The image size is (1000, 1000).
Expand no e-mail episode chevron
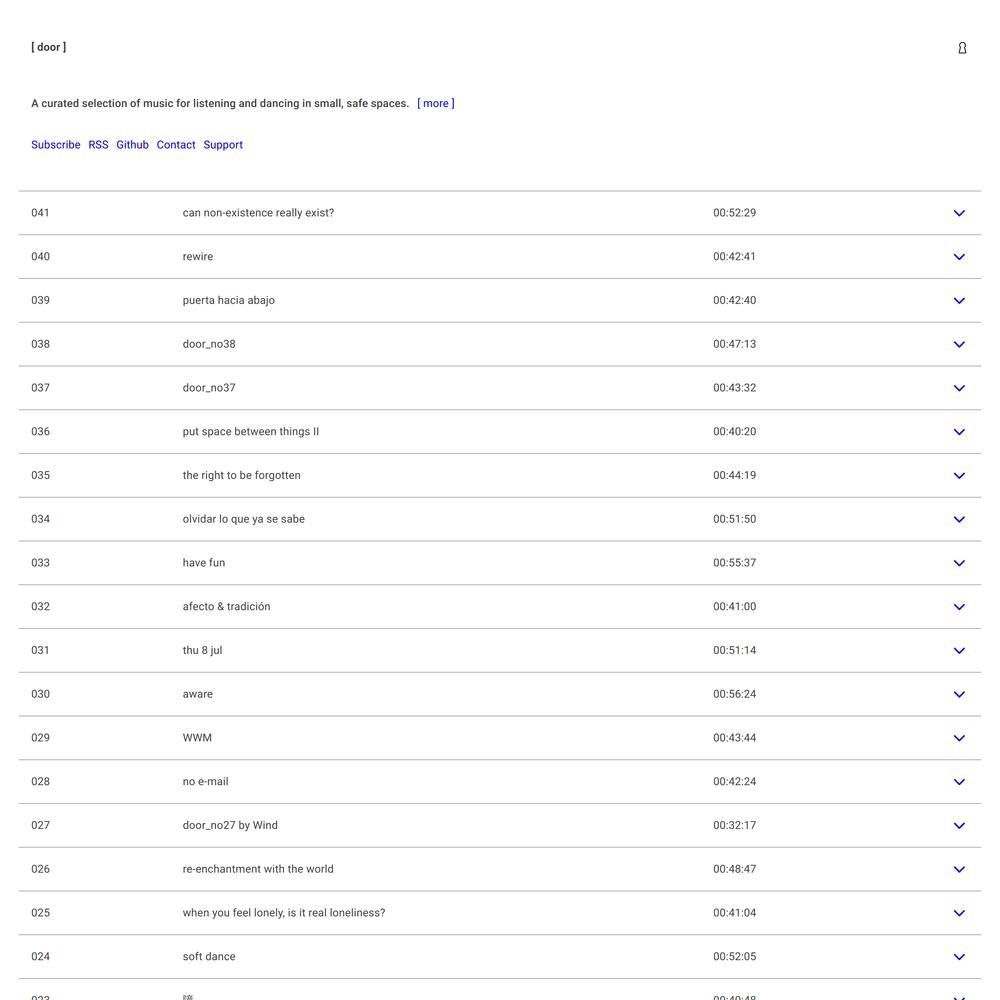tap(959, 782)
